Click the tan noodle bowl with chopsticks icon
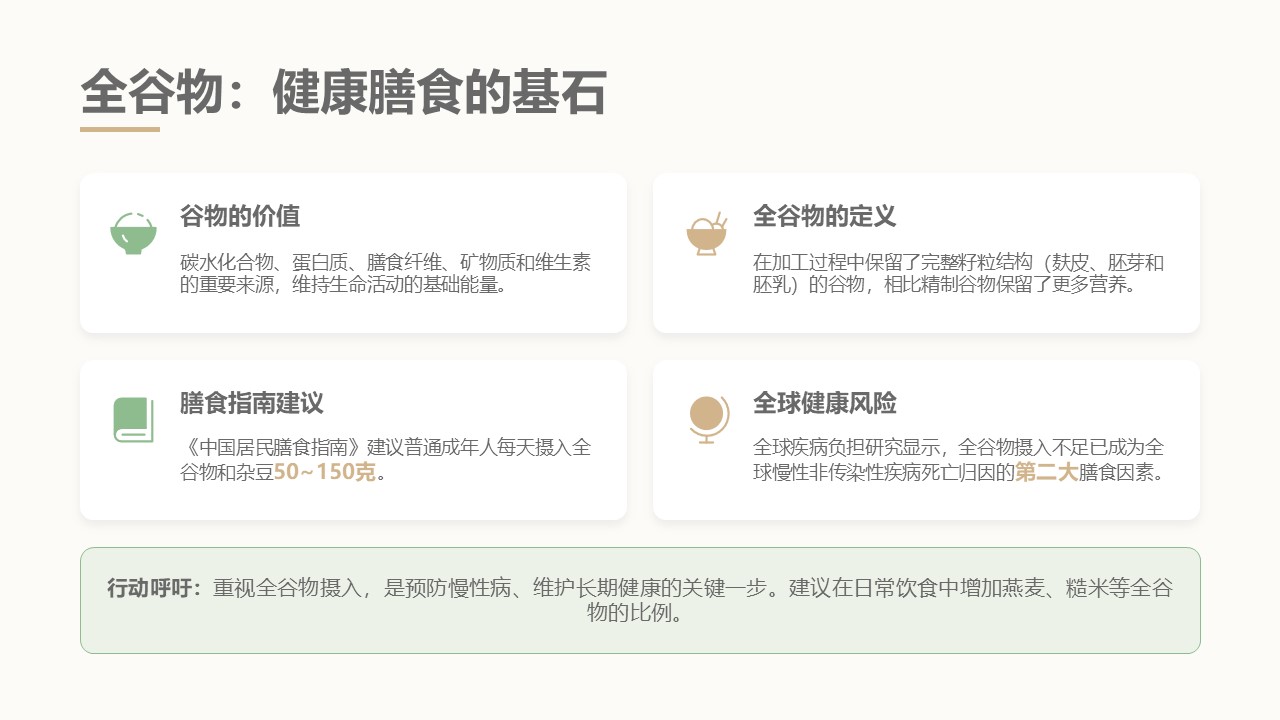This screenshot has width=1280, height=720. point(706,233)
